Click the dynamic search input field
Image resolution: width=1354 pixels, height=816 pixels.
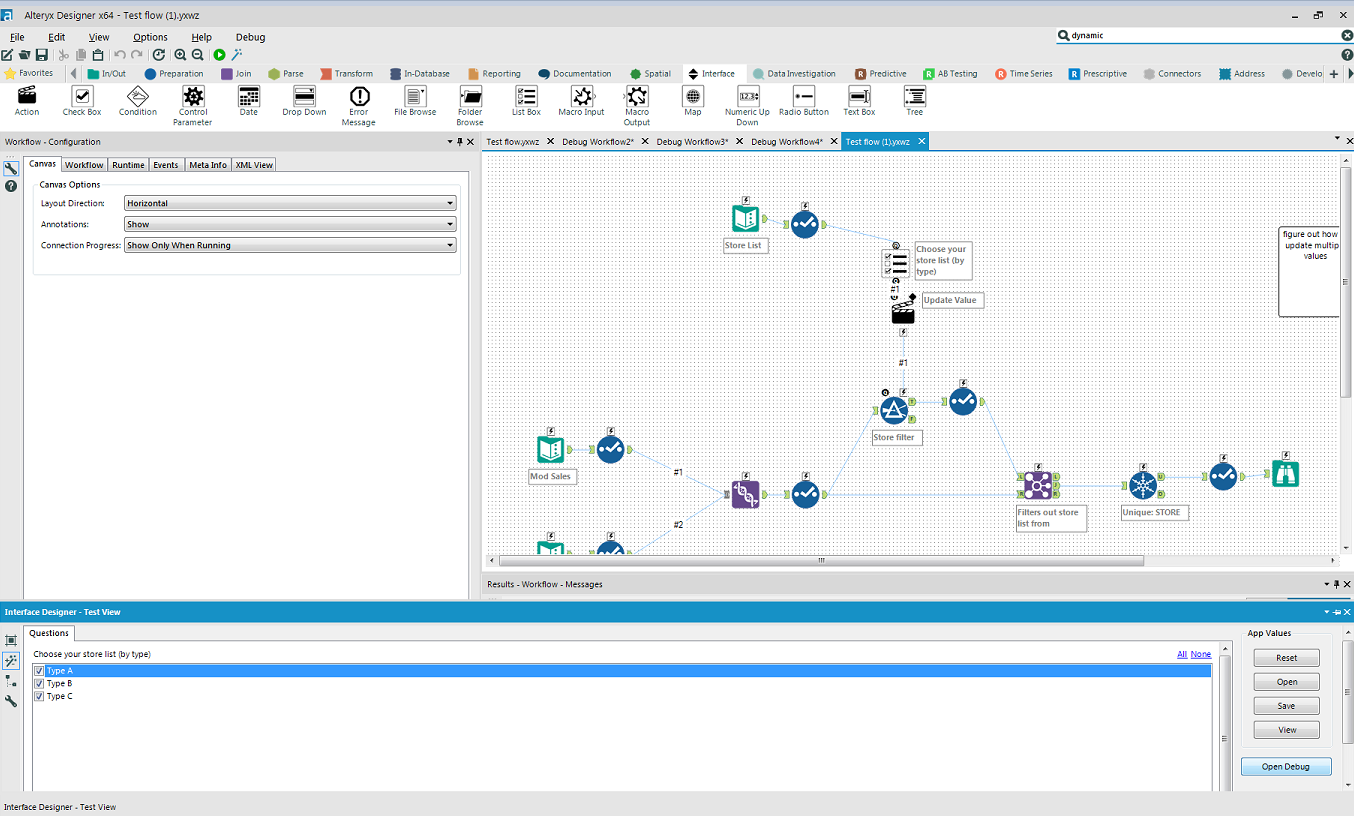[x=1200, y=35]
